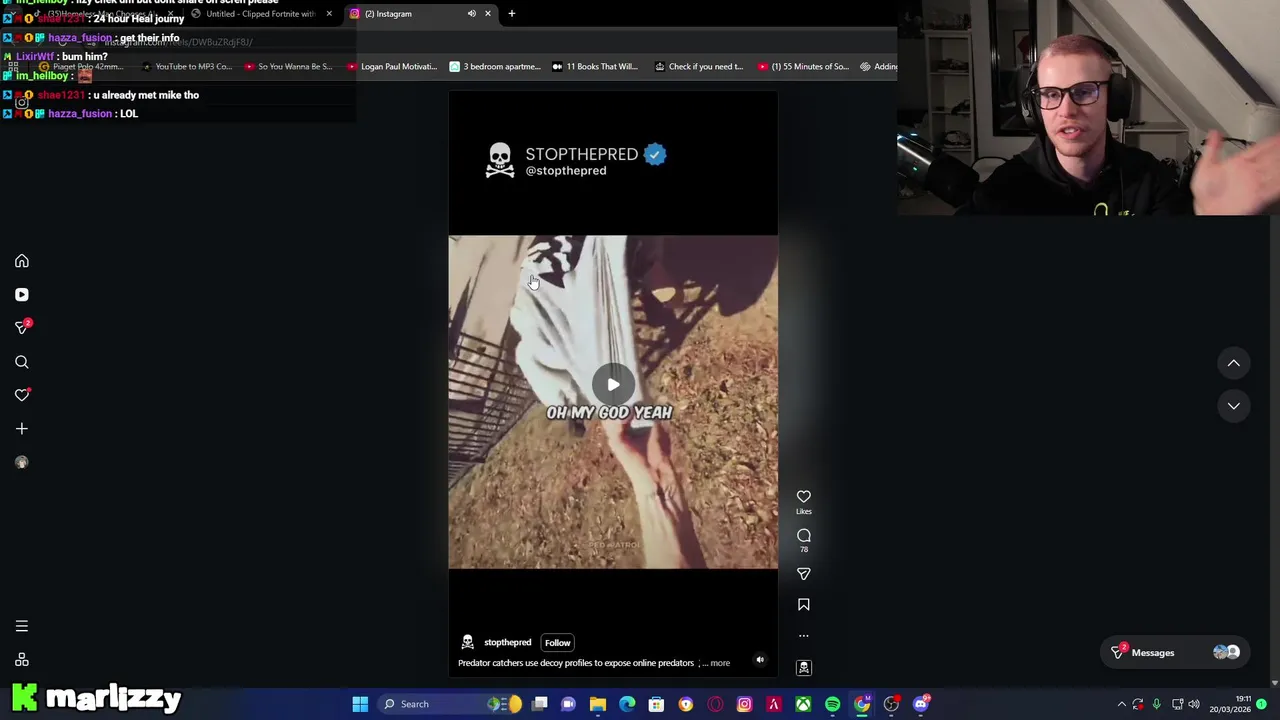
Task: Open '55 Minutes of So...' bookmark
Action: click(x=802, y=67)
